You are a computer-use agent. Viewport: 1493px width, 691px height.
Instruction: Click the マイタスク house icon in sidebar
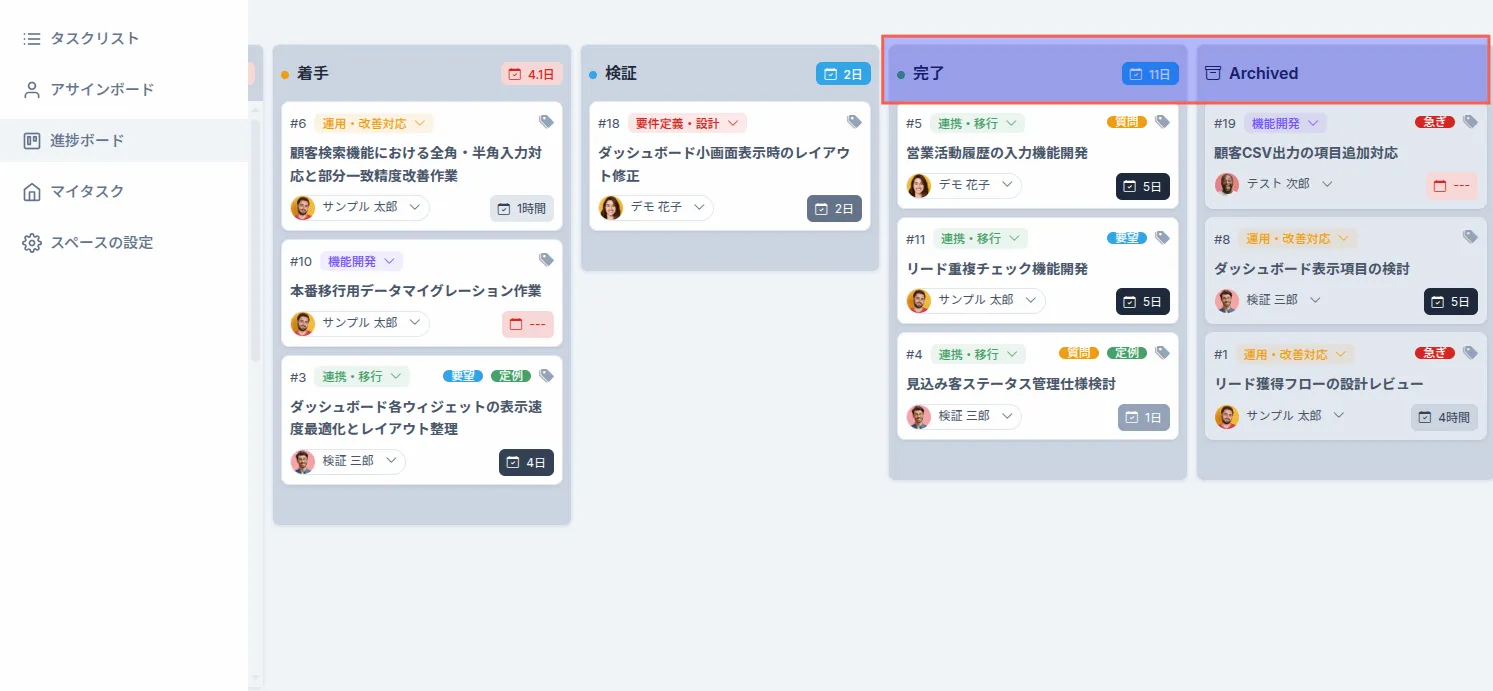(32, 191)
